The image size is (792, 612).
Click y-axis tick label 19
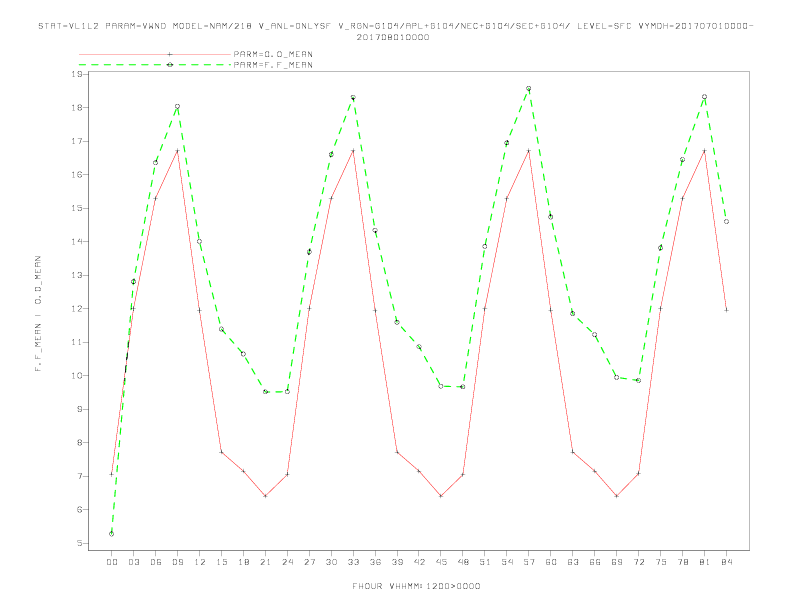pos(77,74)
